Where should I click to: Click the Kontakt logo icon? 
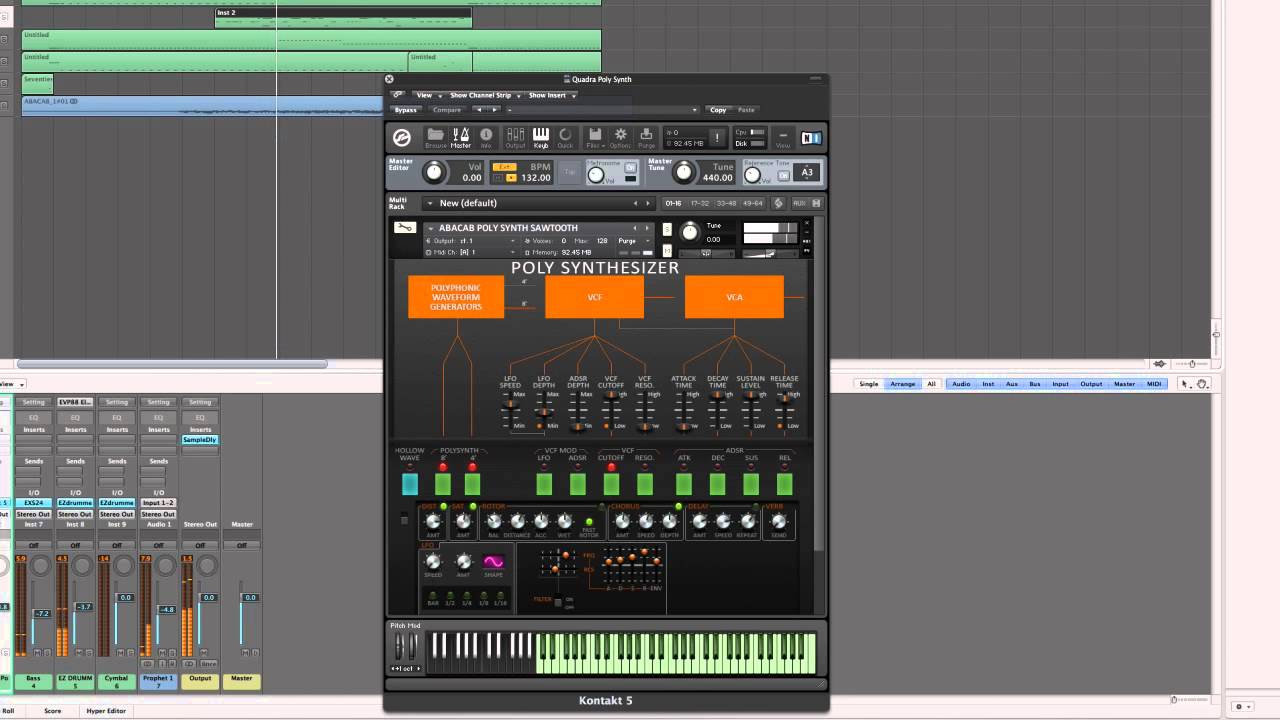[402, 138]
